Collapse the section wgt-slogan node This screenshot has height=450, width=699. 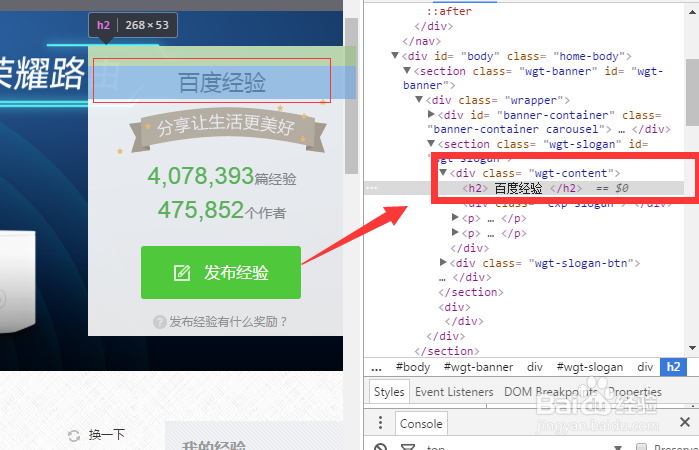pos(431,144)
